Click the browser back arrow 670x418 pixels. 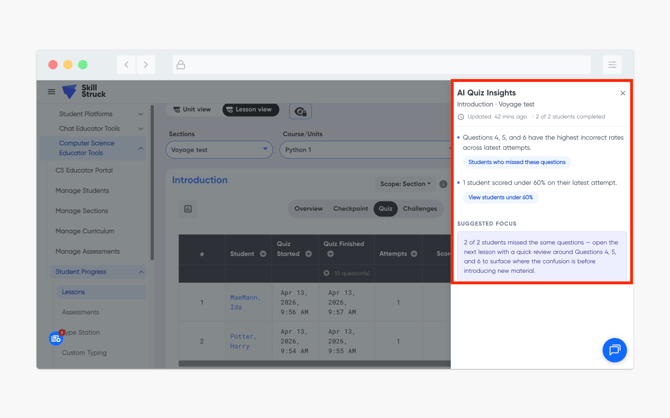coord(126,65)
